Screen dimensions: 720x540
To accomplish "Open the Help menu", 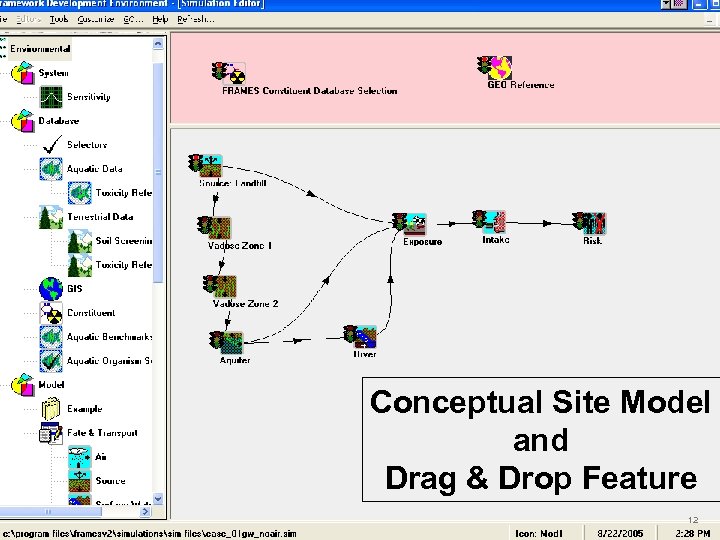I will click(160, 19).
